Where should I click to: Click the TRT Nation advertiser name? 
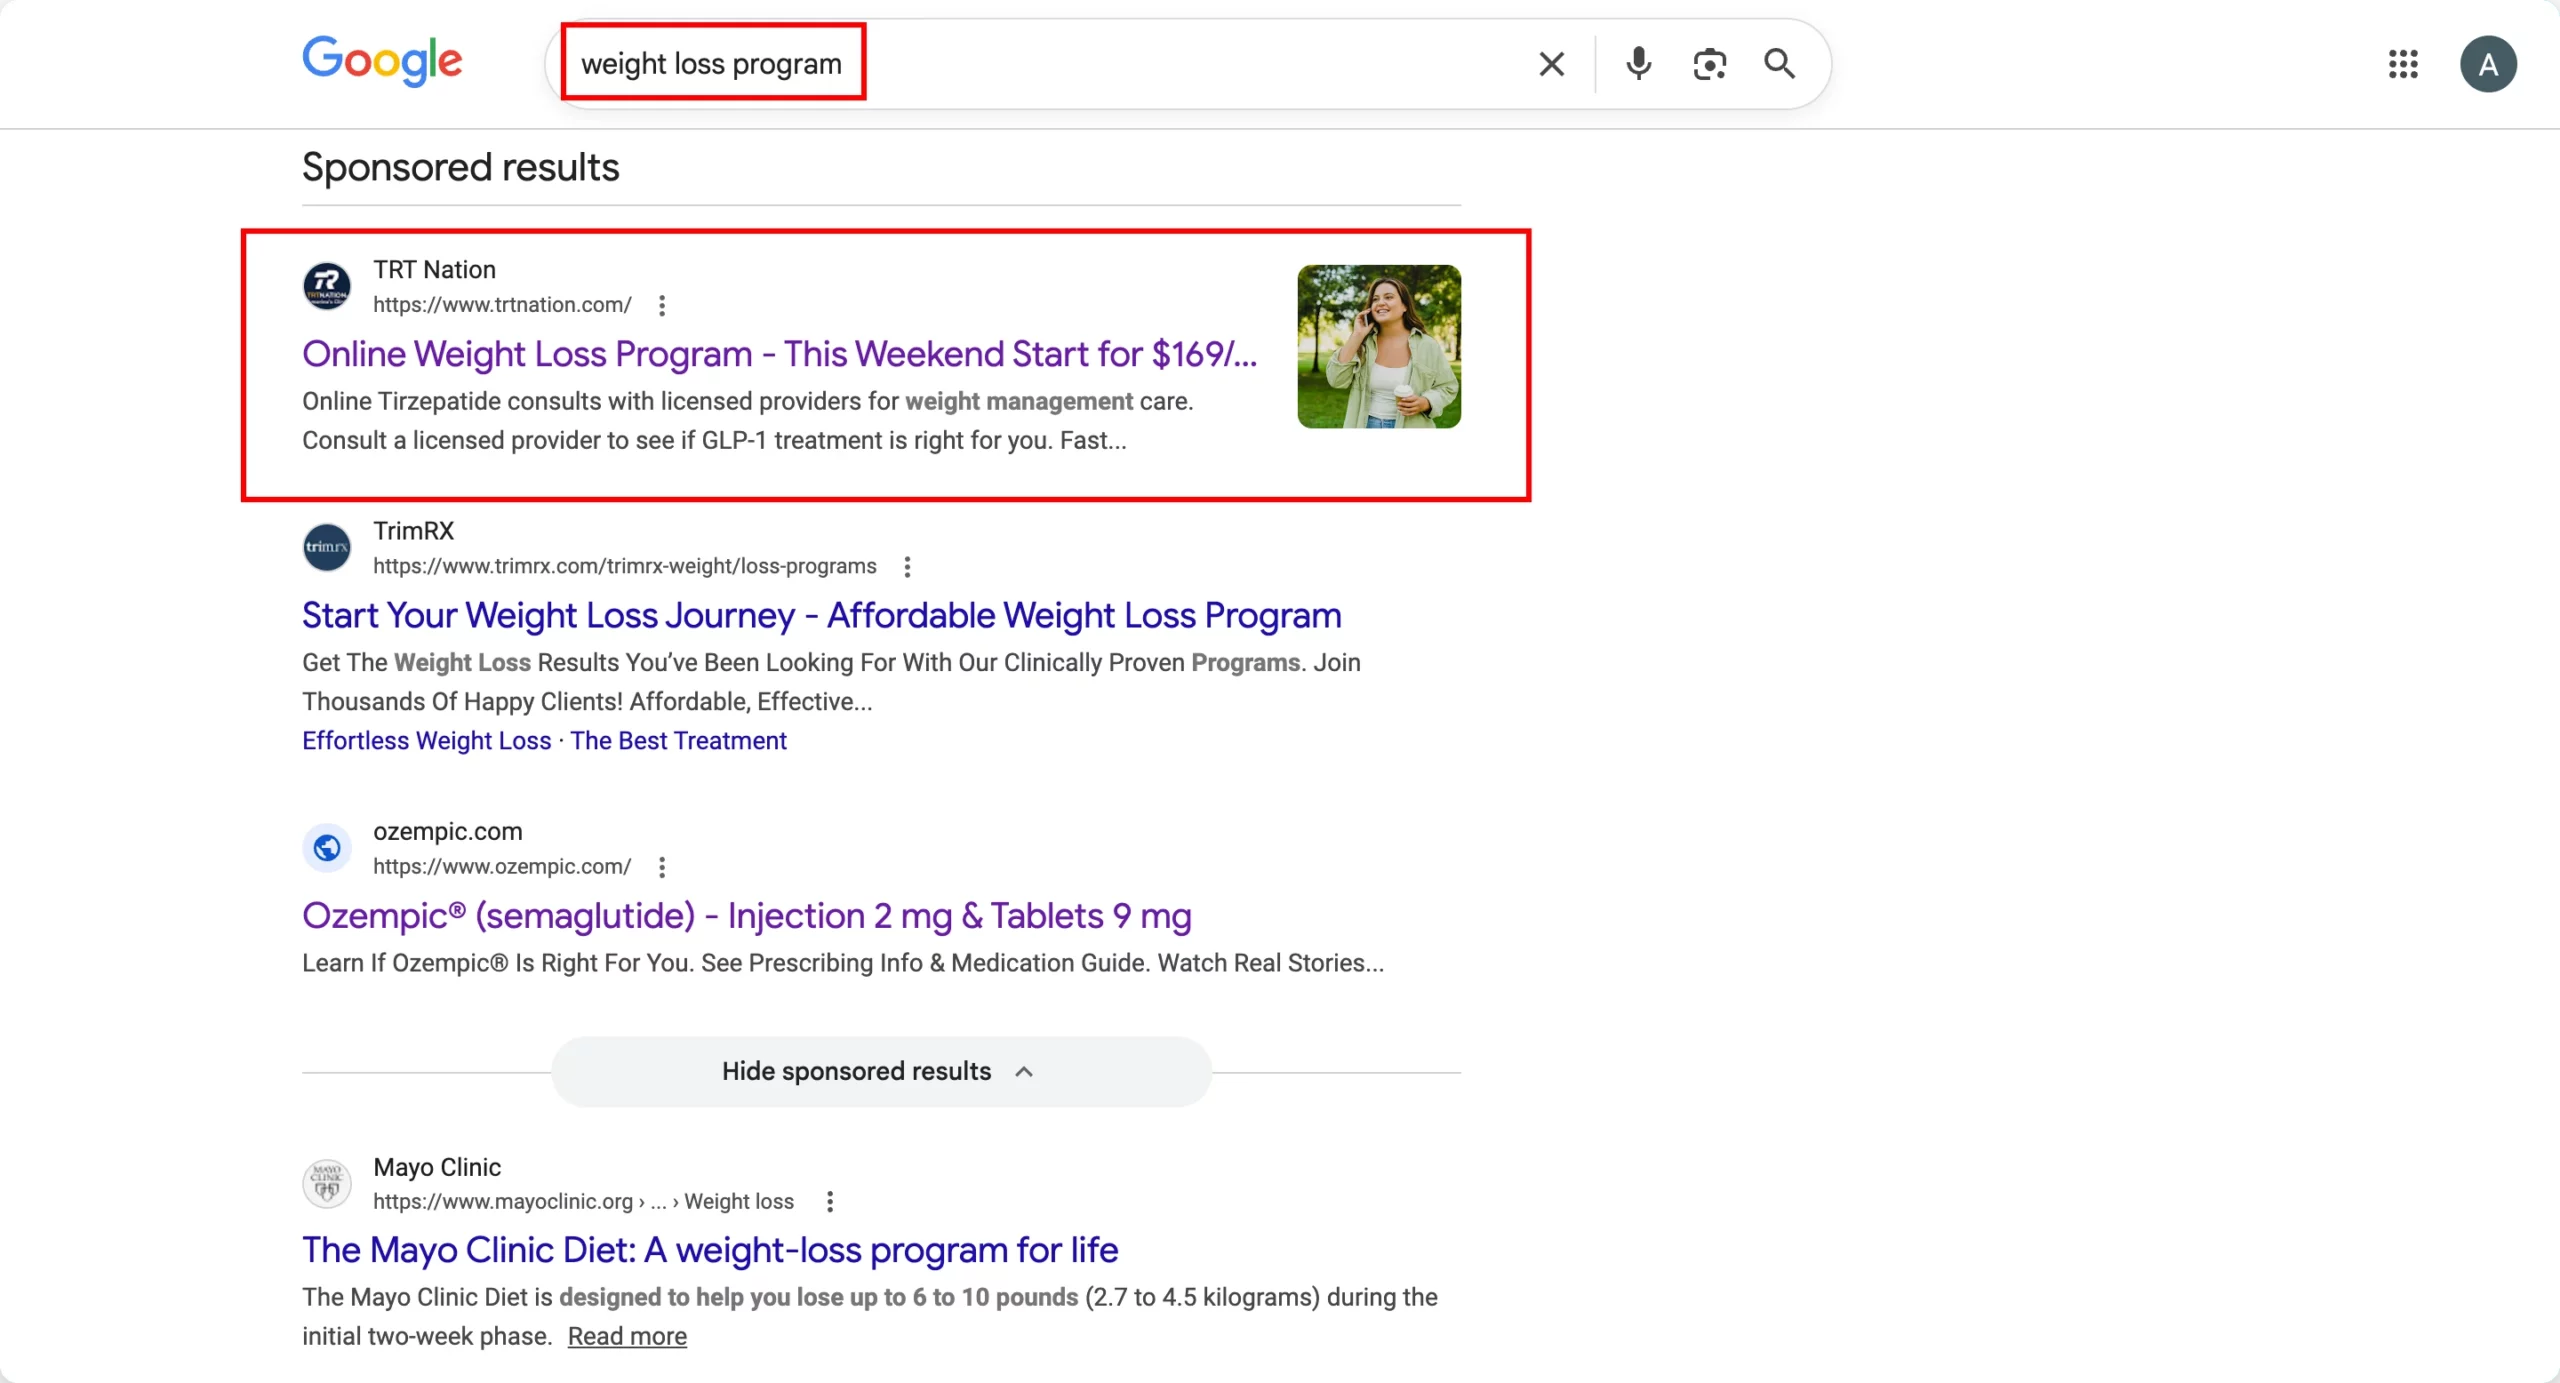[x=434, y=269]
